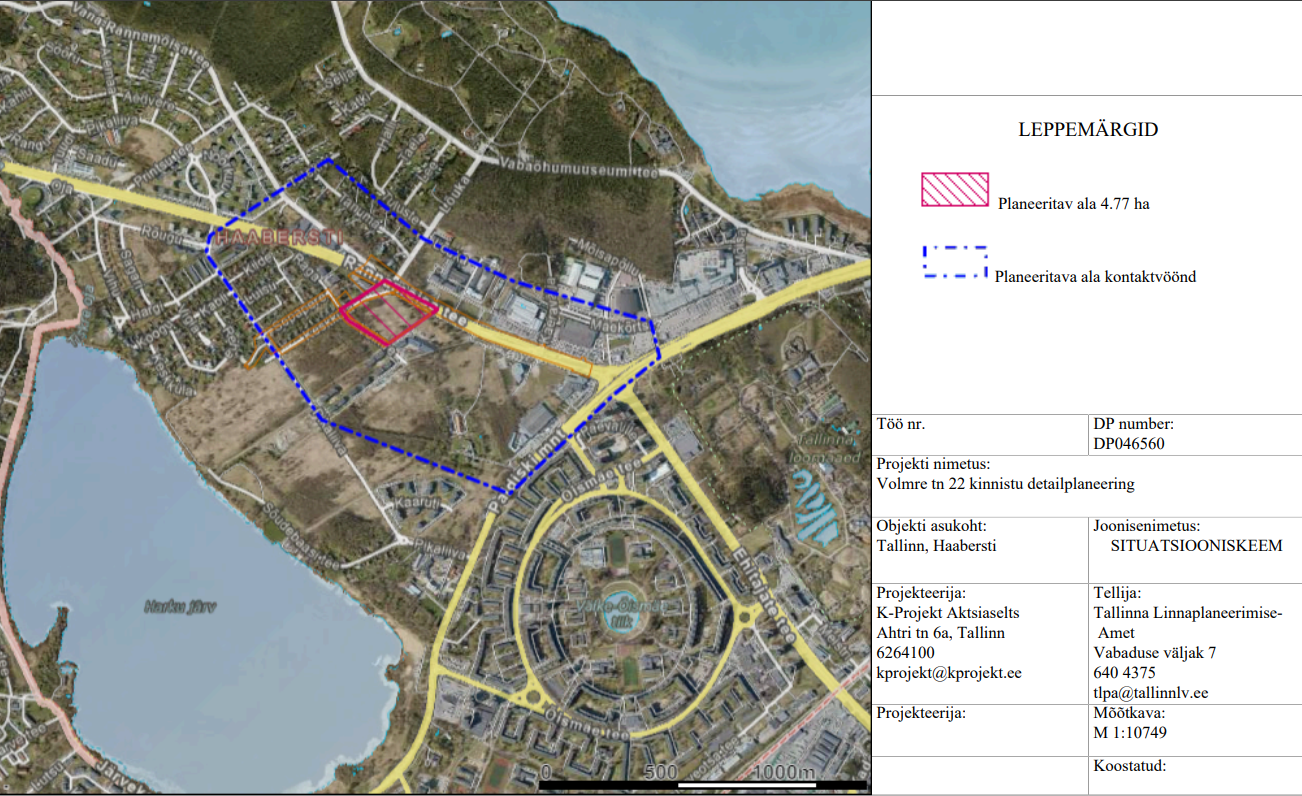This screenshot has height=796, width=1302.
Task: Select the phone number 6264100
Action: (905, 653)
